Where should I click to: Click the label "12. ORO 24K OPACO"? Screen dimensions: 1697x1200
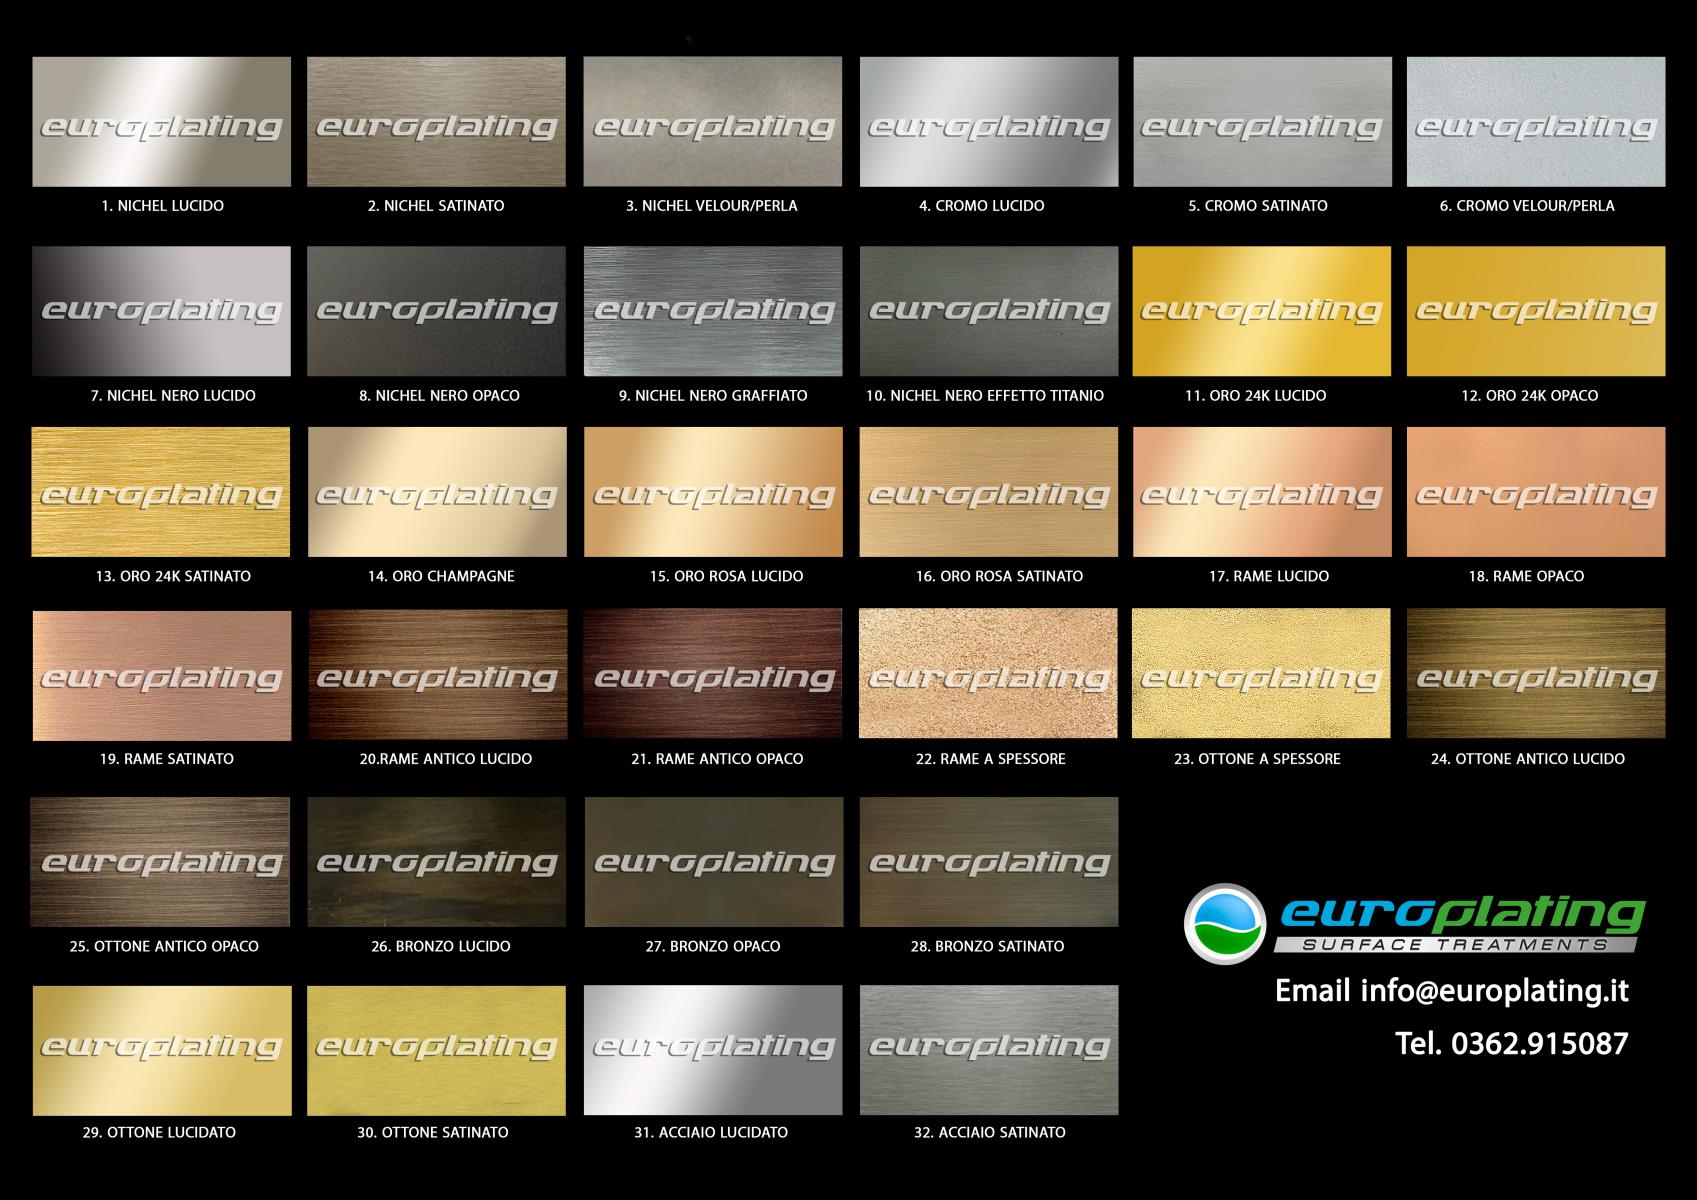click(1529, 396)
